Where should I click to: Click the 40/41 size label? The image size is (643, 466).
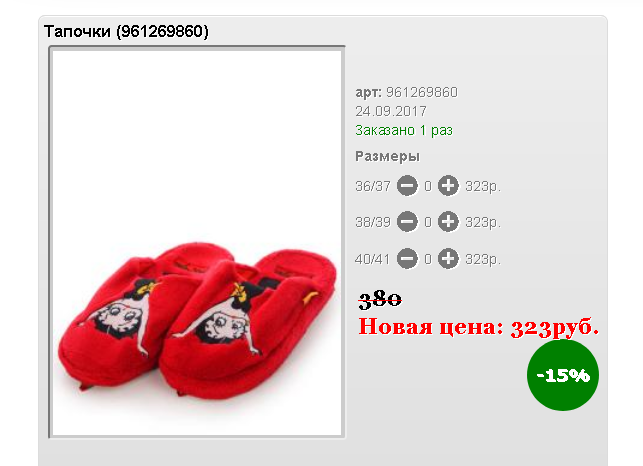pos(372,259)
